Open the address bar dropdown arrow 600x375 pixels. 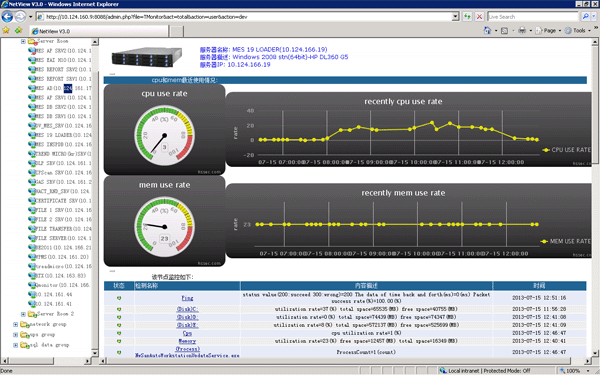pos(455,16)
